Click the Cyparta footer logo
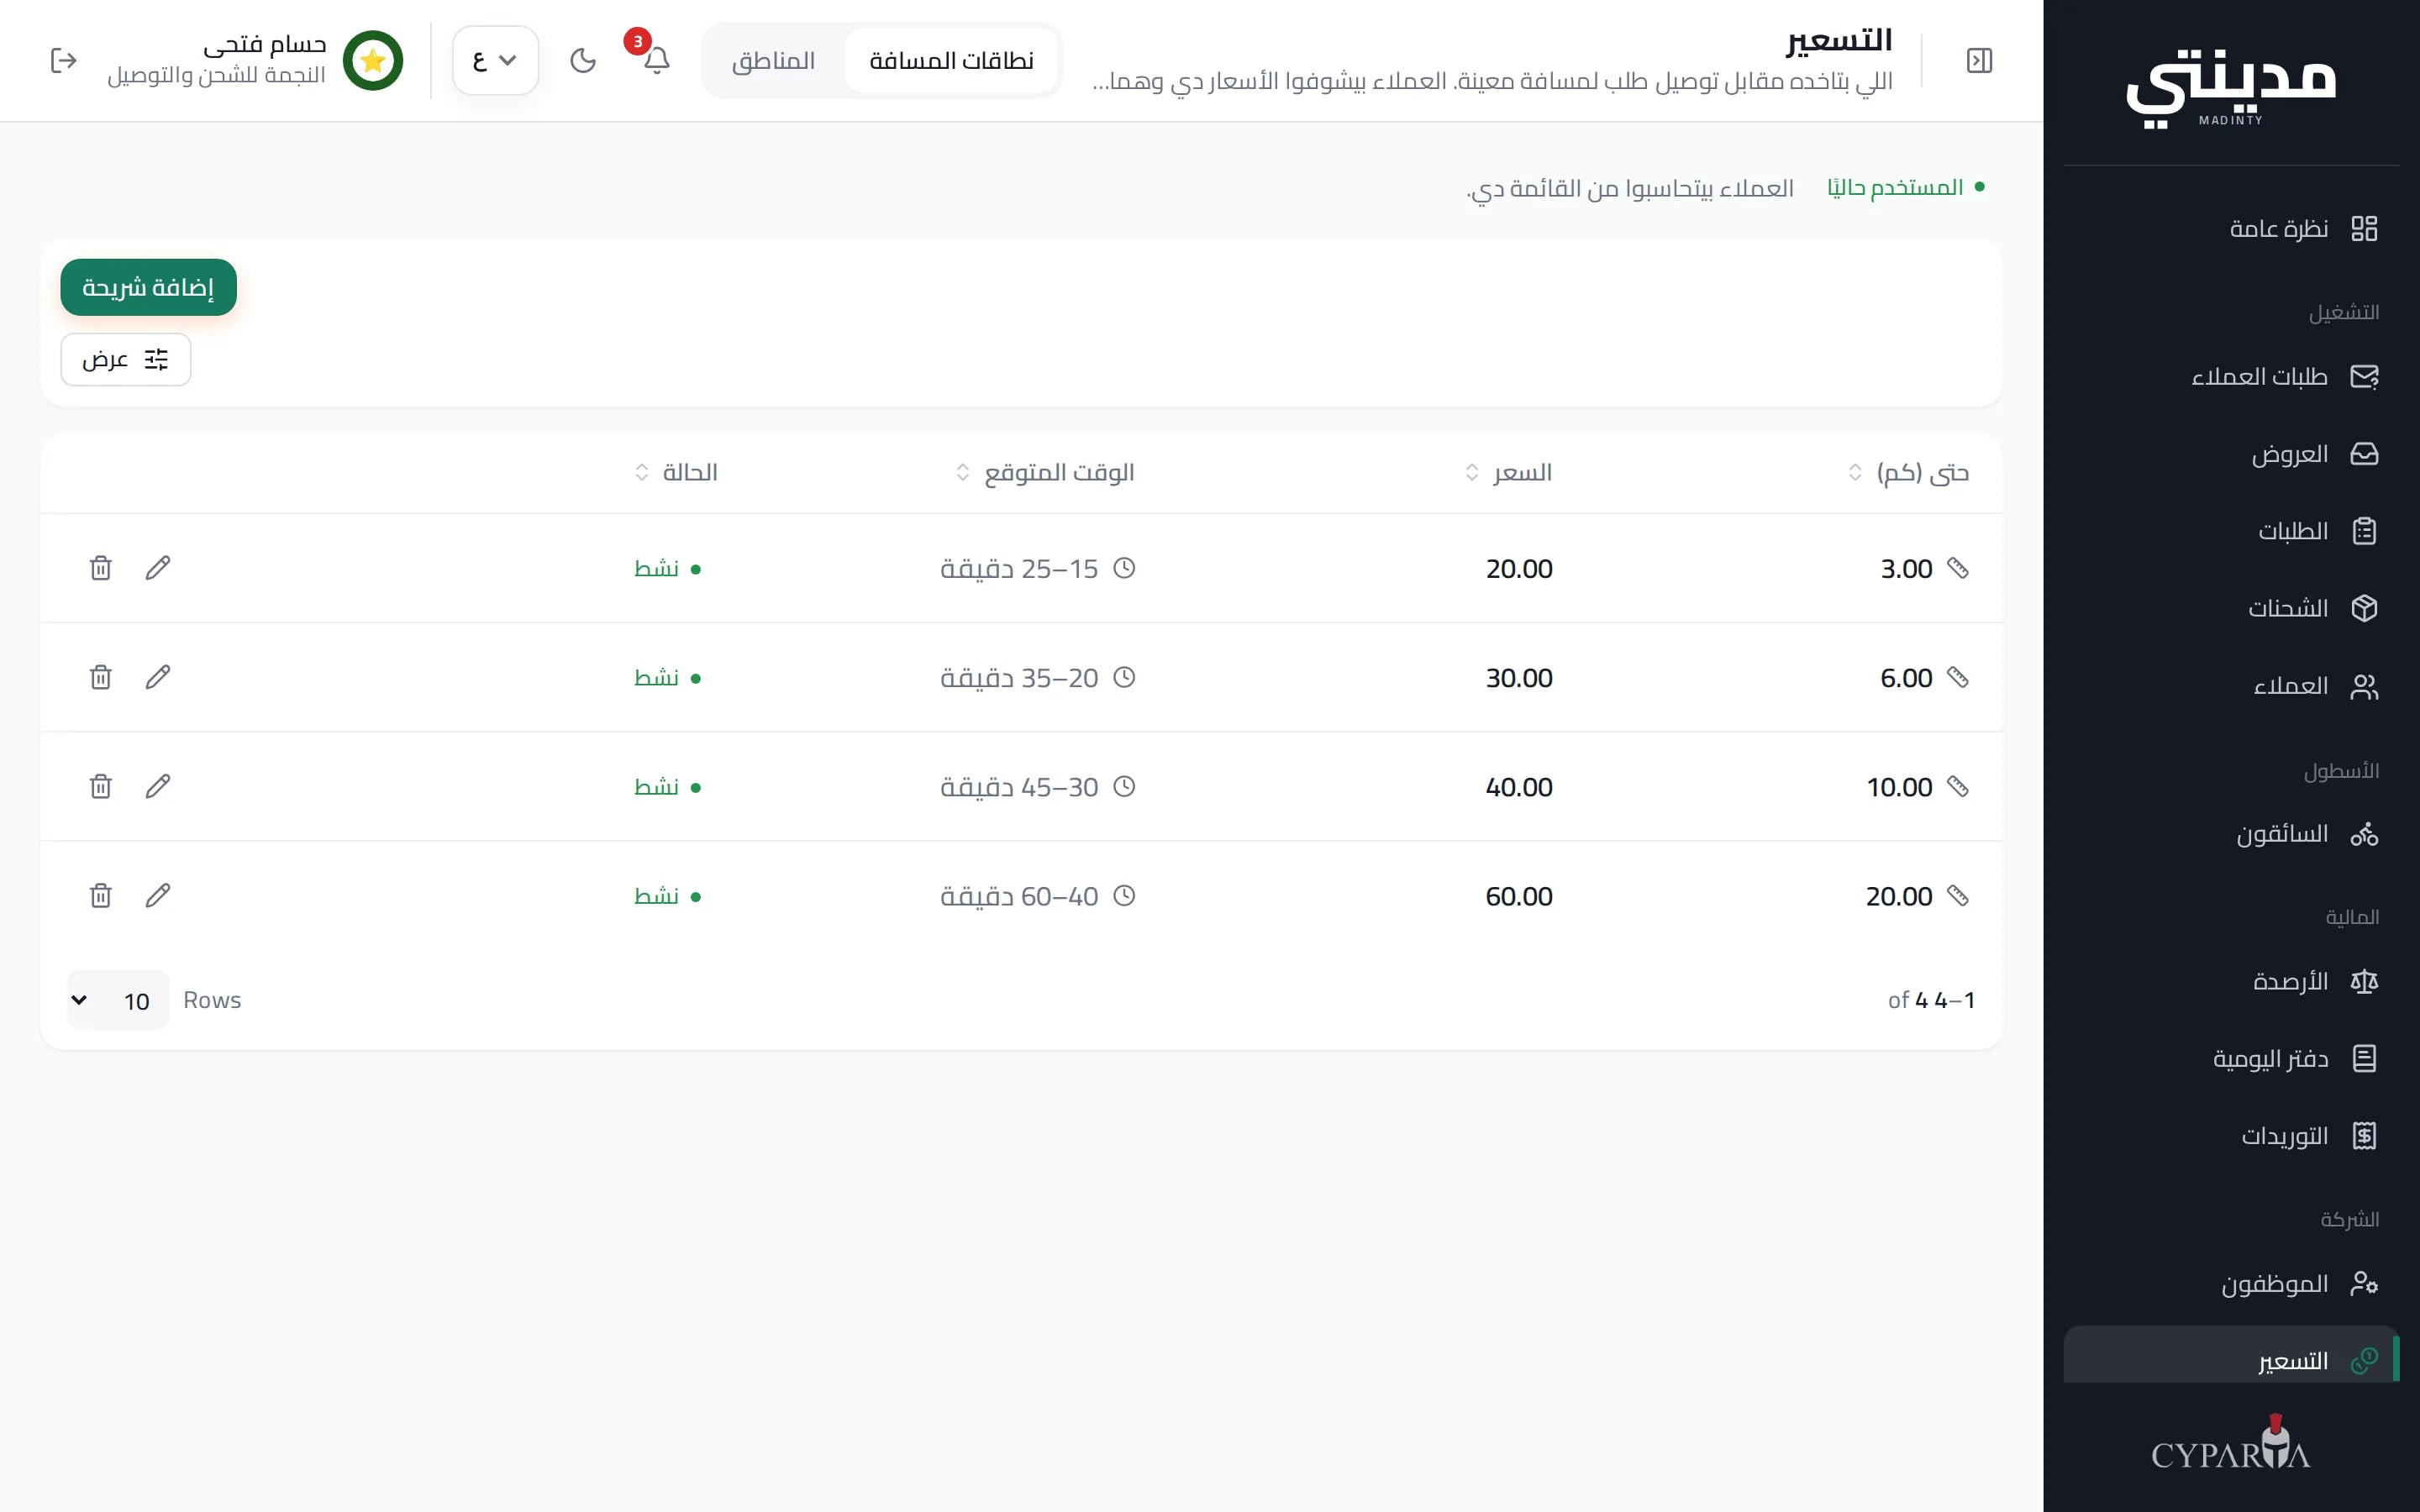2420x1512 pixels. click(x=2231, y=1444)
